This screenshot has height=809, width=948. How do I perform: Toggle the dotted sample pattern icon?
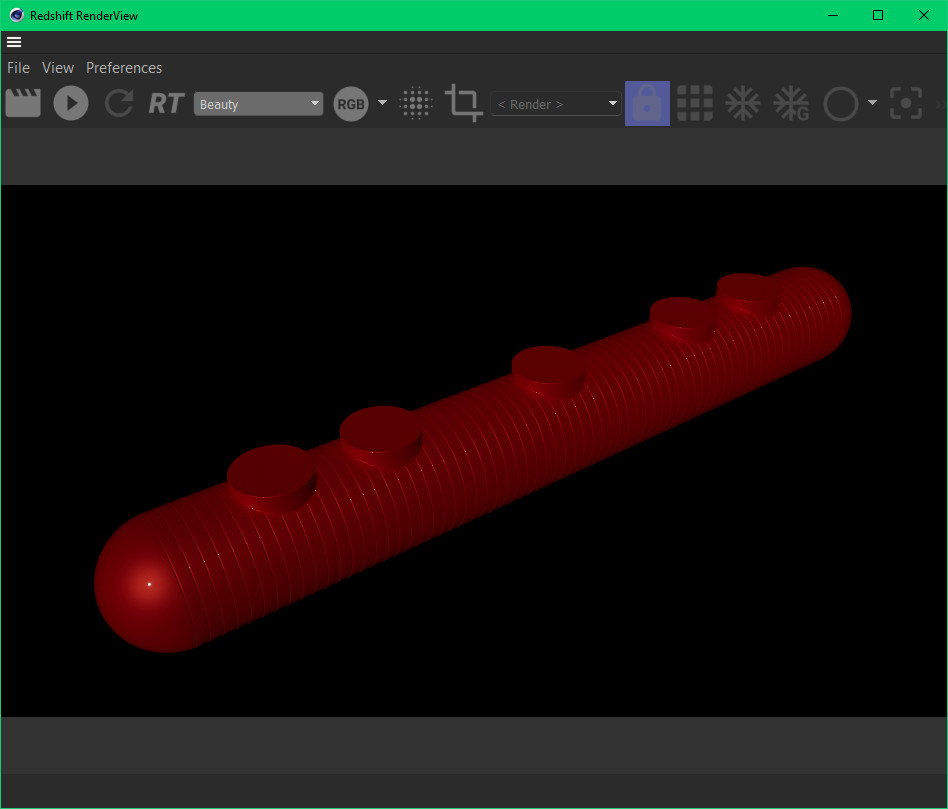click(x=416, y=103)
